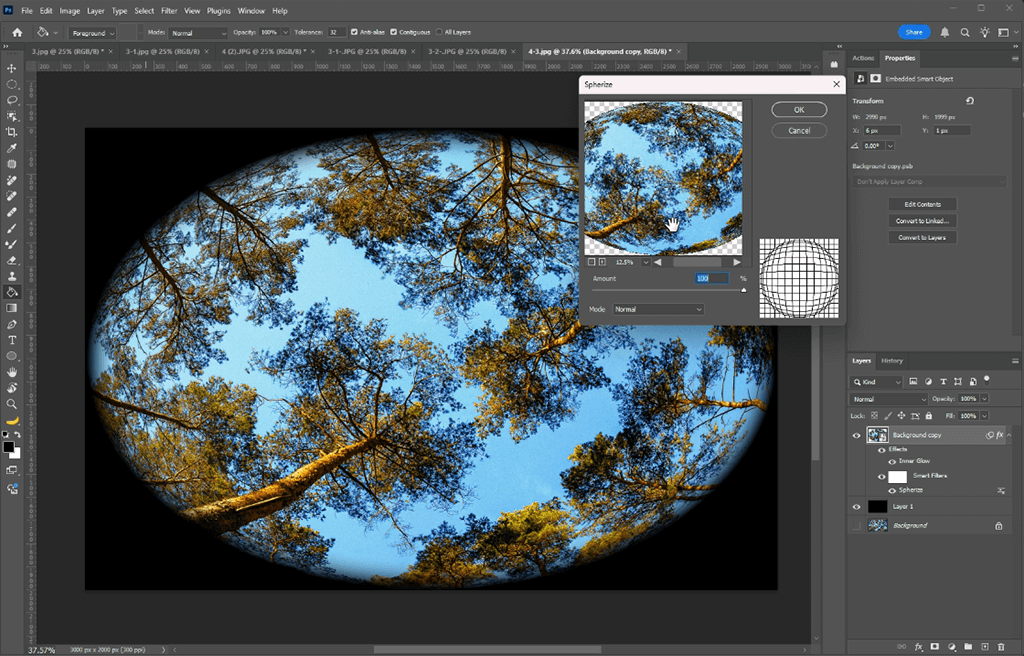This screenshot has width=1024, height=656.
Task: Click the reset transform icon in Properties
Action: point(969,101)
